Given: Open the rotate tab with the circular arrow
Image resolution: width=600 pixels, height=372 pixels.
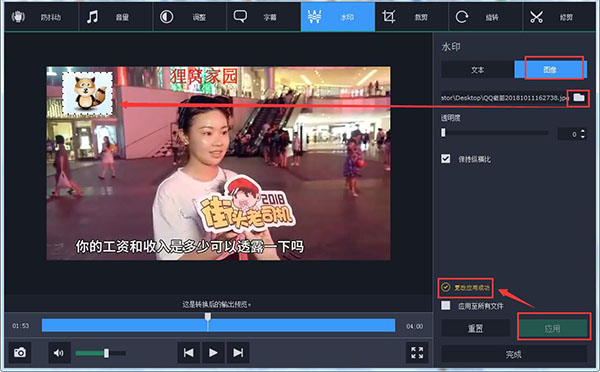Looking at the screenshot, I should pos(485,17).
